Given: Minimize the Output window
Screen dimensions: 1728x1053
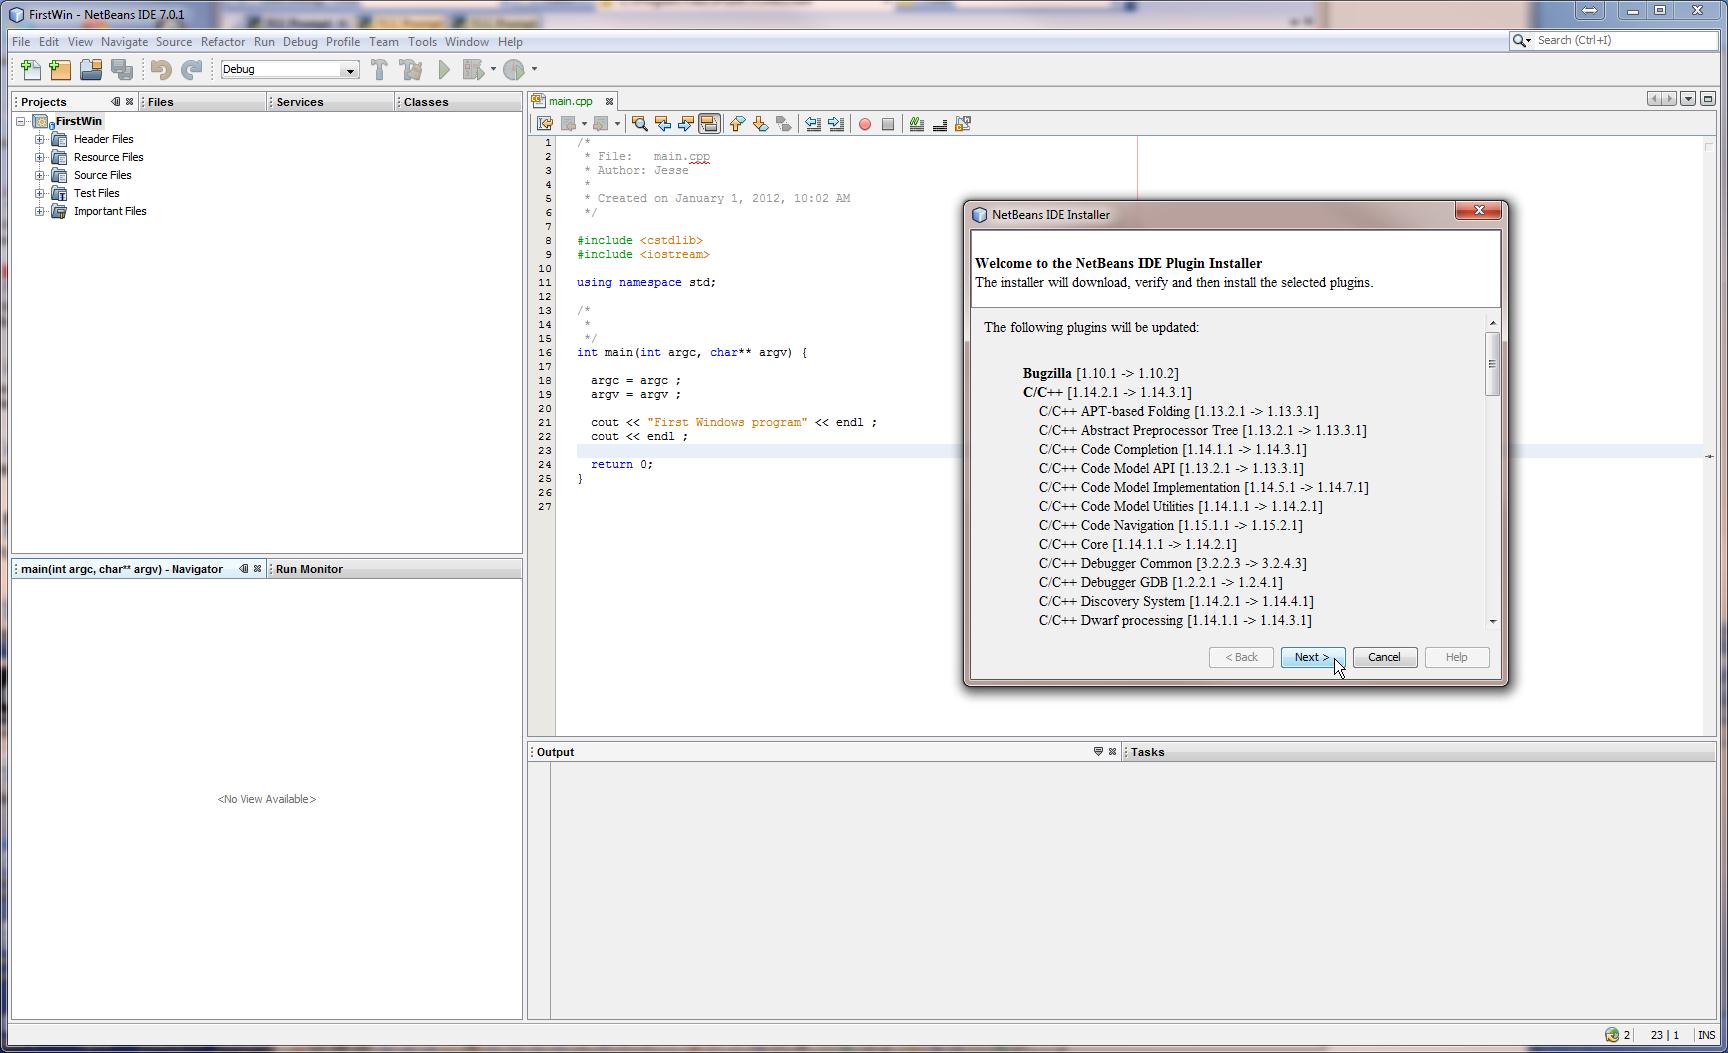Looking at the screenshot, I should click(x=1097, y=752).
